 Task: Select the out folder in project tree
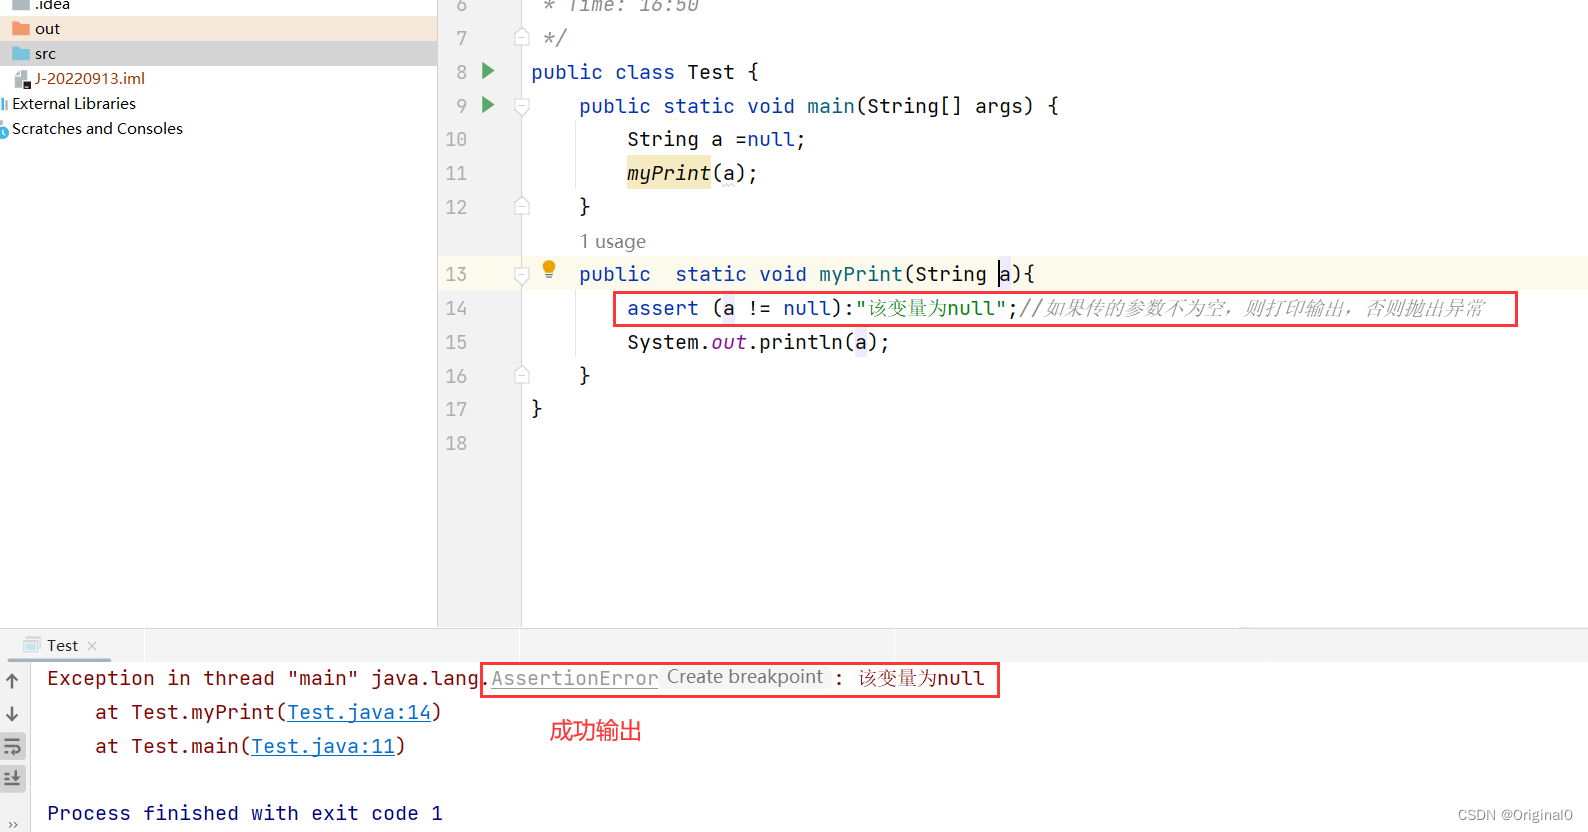pos(47,29)
